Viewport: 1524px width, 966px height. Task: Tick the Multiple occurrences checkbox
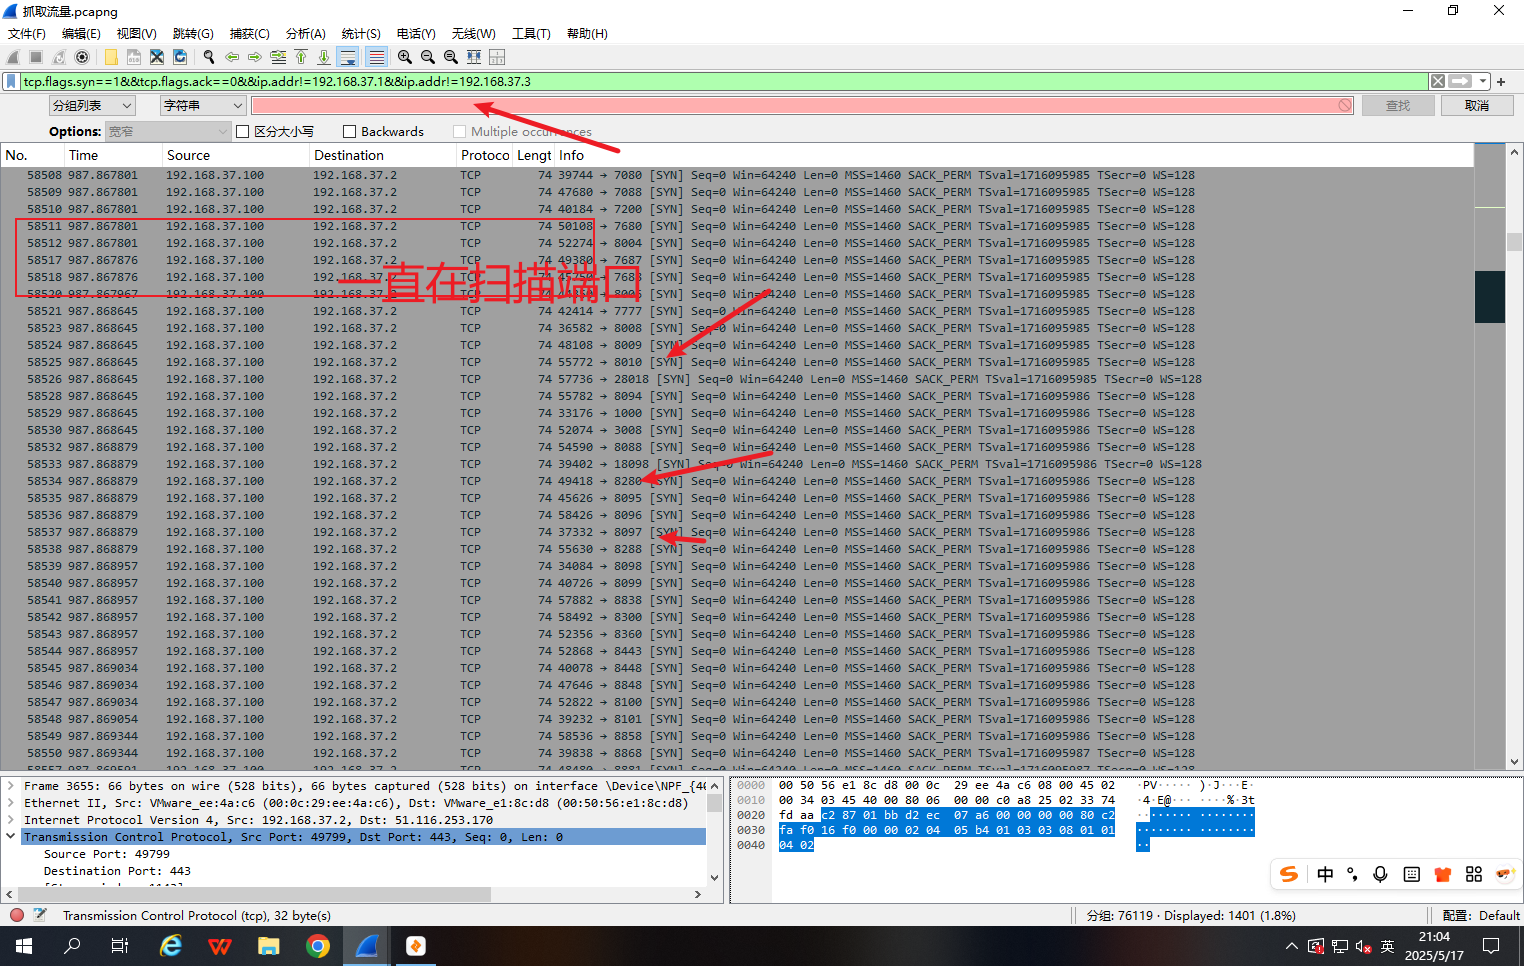tap(459, 132)
